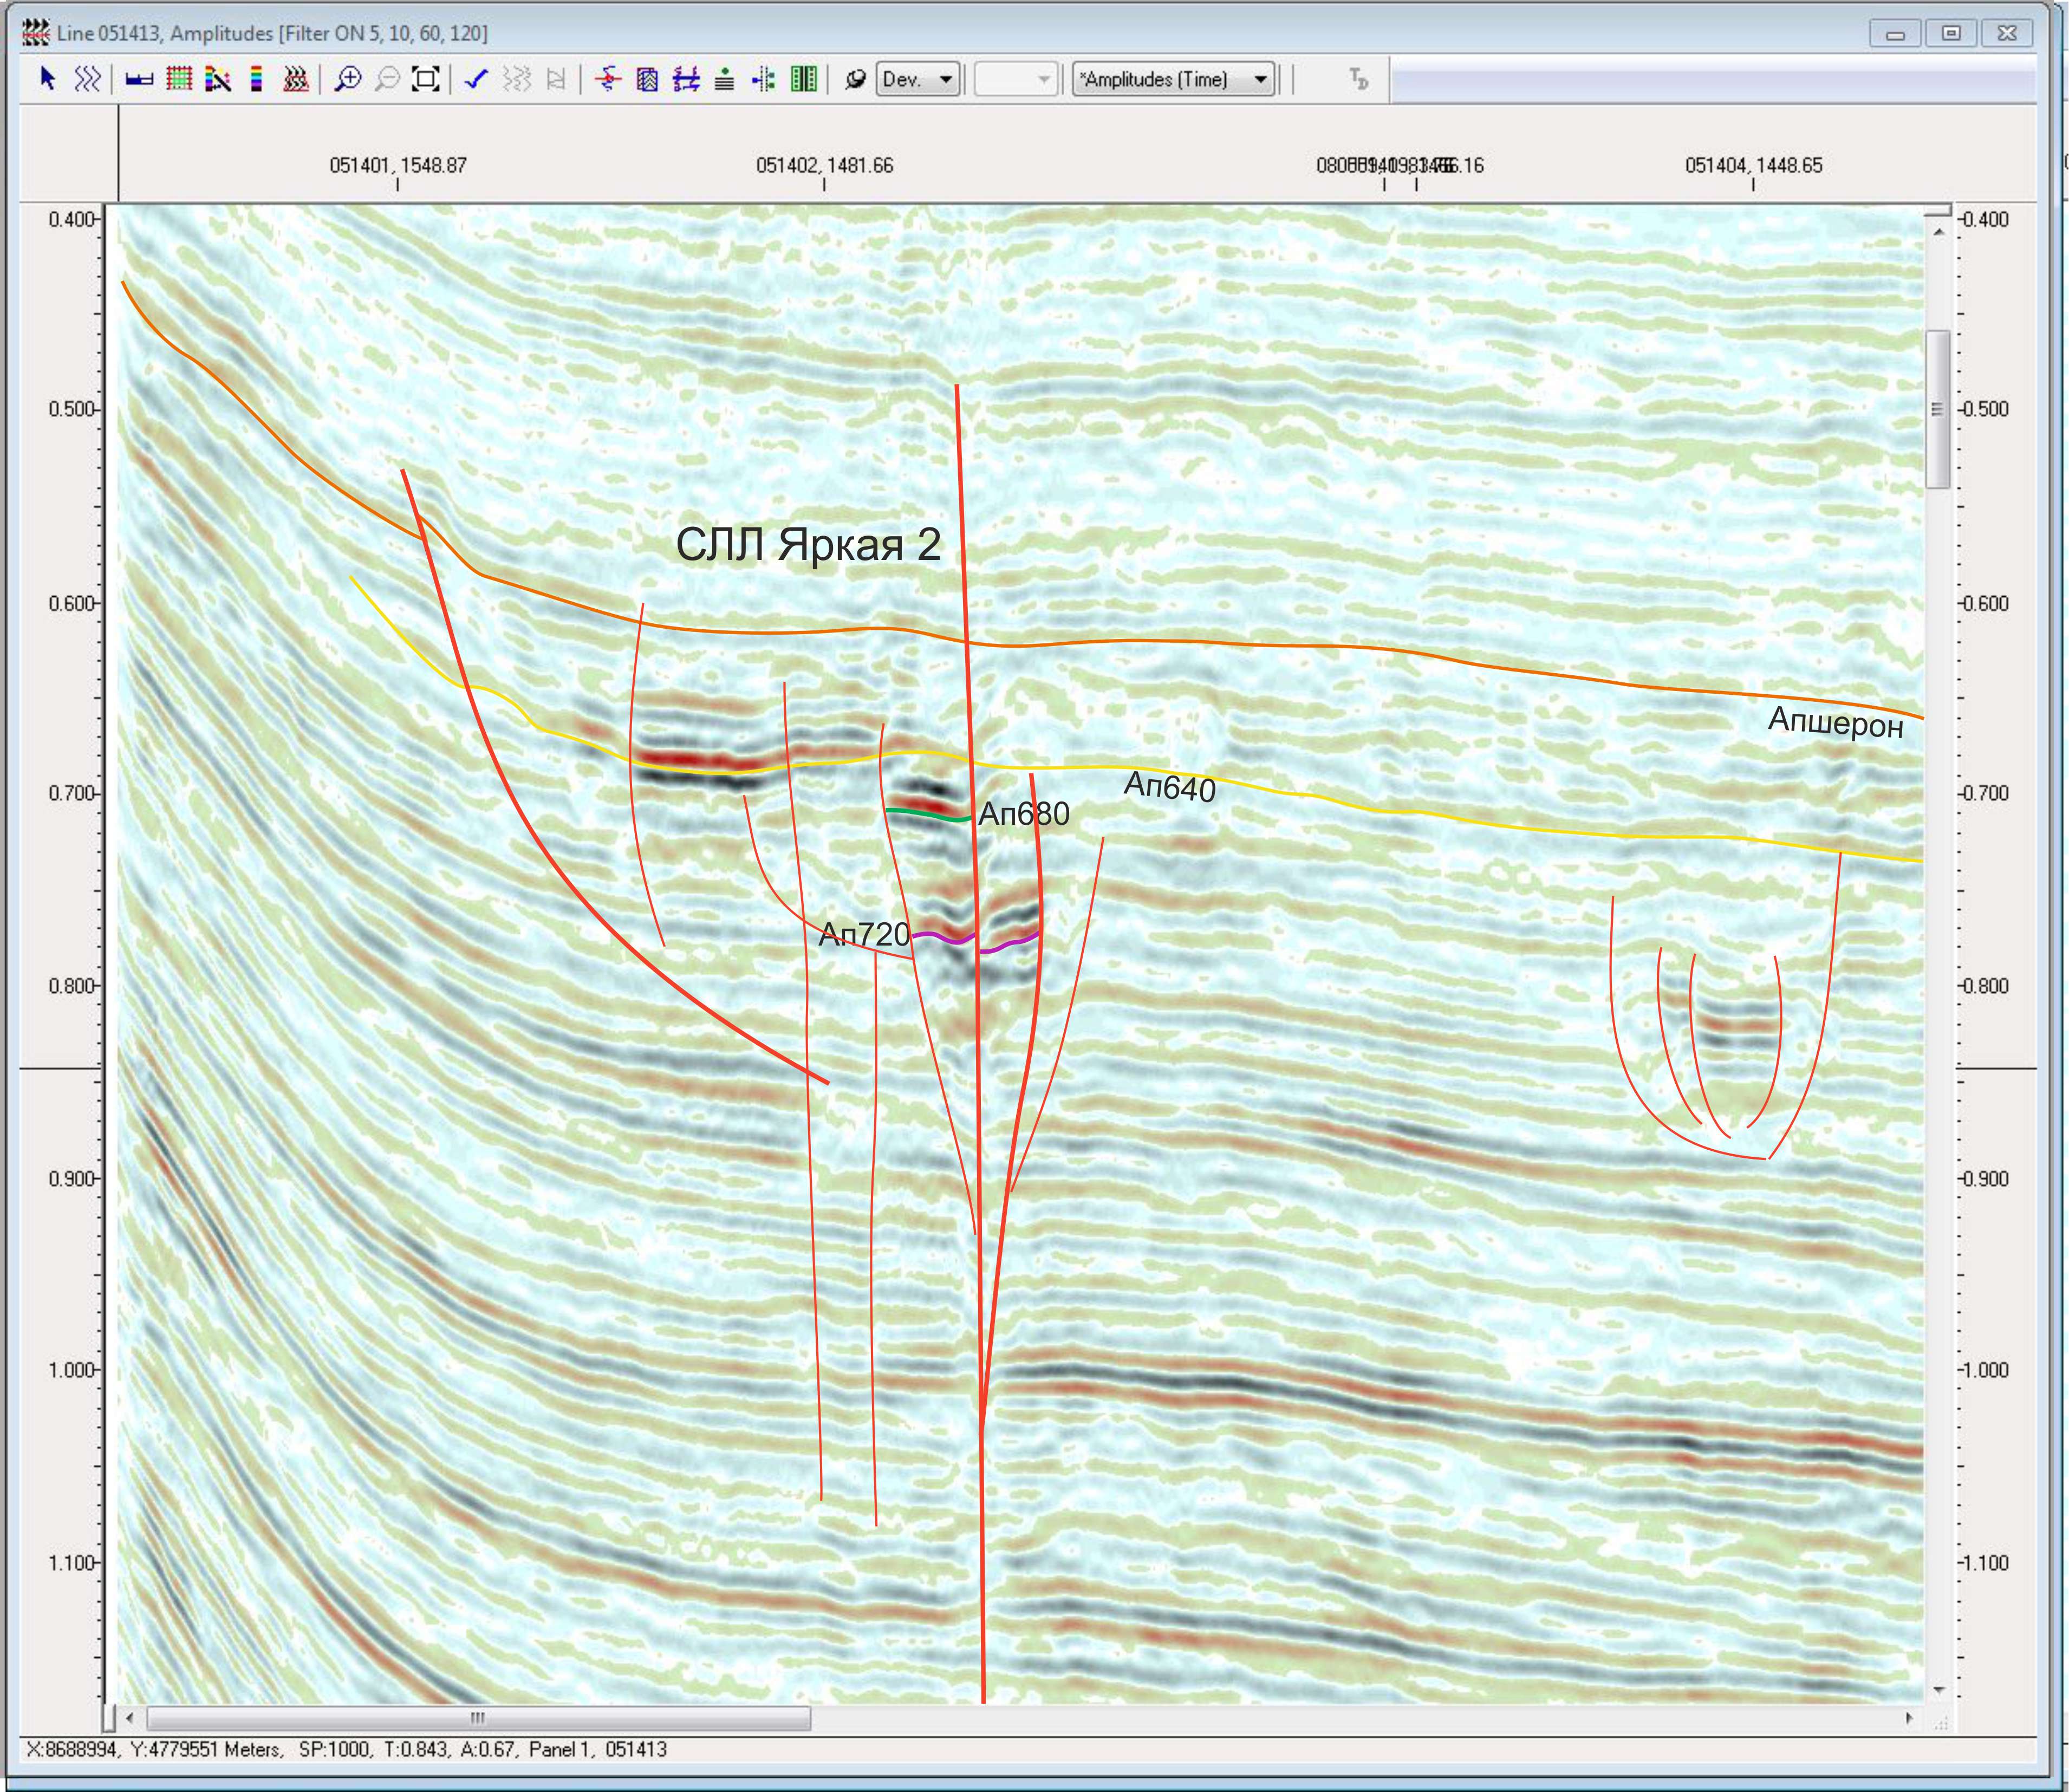
Task: Click line tick 051401, 1548.87
Action: (398, 166)
